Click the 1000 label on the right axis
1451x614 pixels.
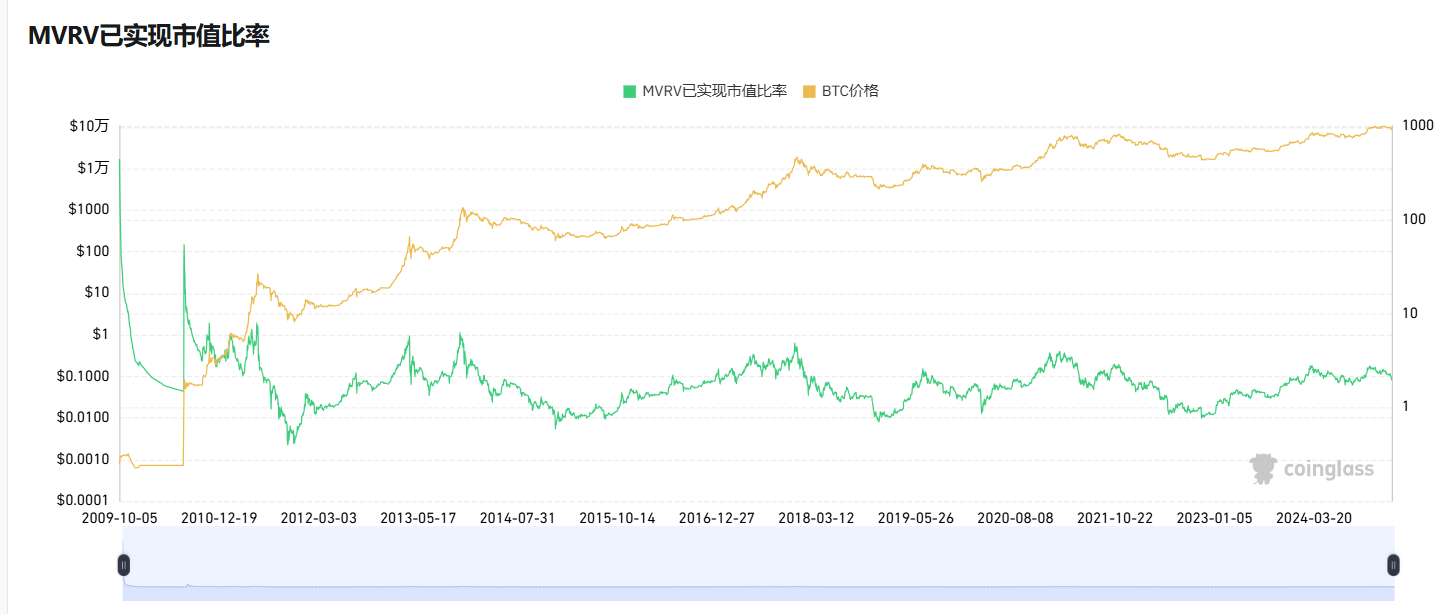(x=1418, y=126)
